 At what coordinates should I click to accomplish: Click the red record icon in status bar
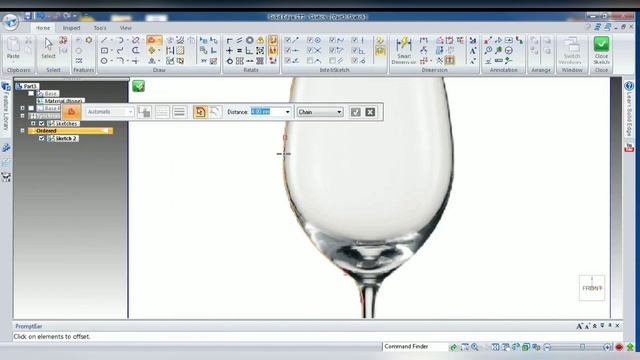tap(619, 347)
